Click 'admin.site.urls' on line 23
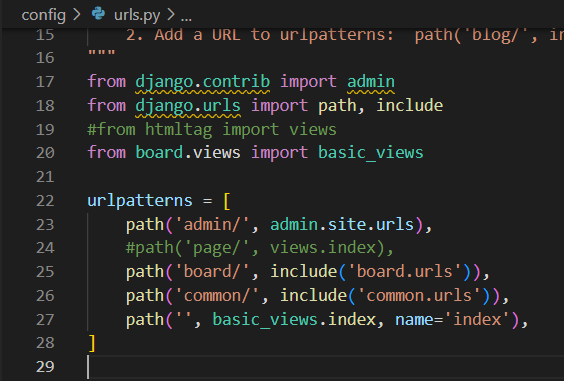The image size is (564, 381). [x=342, y=224]
